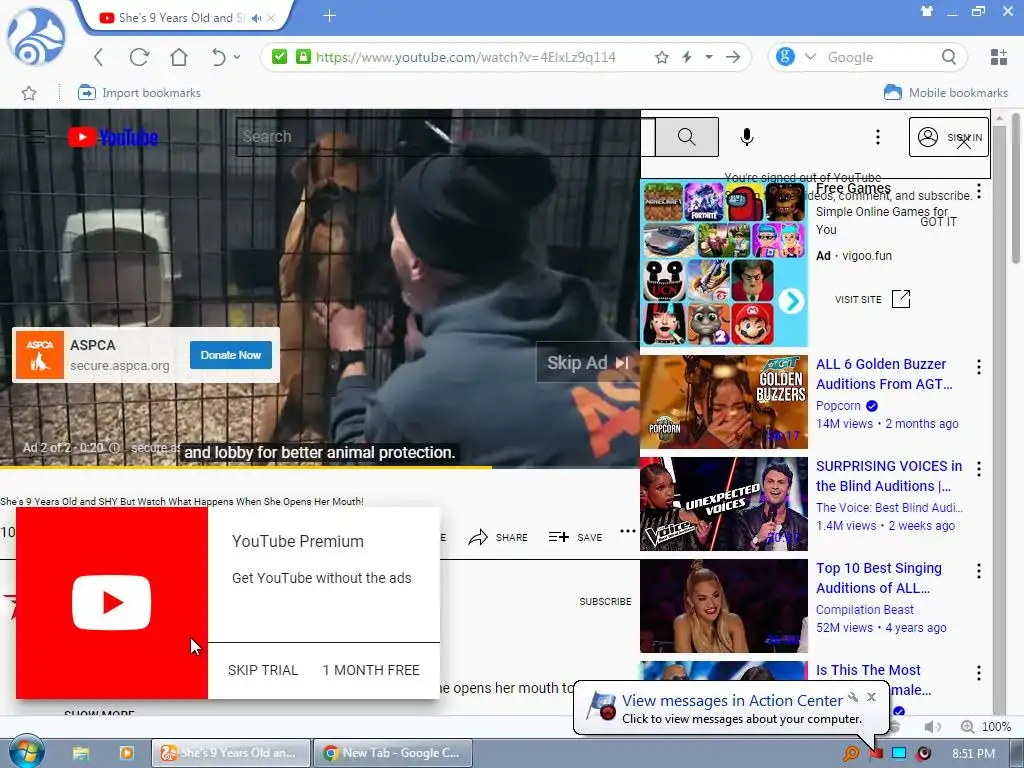Click the Import bookmarks link
Viewport: 1024px width, 768px height.
point(139,93)
